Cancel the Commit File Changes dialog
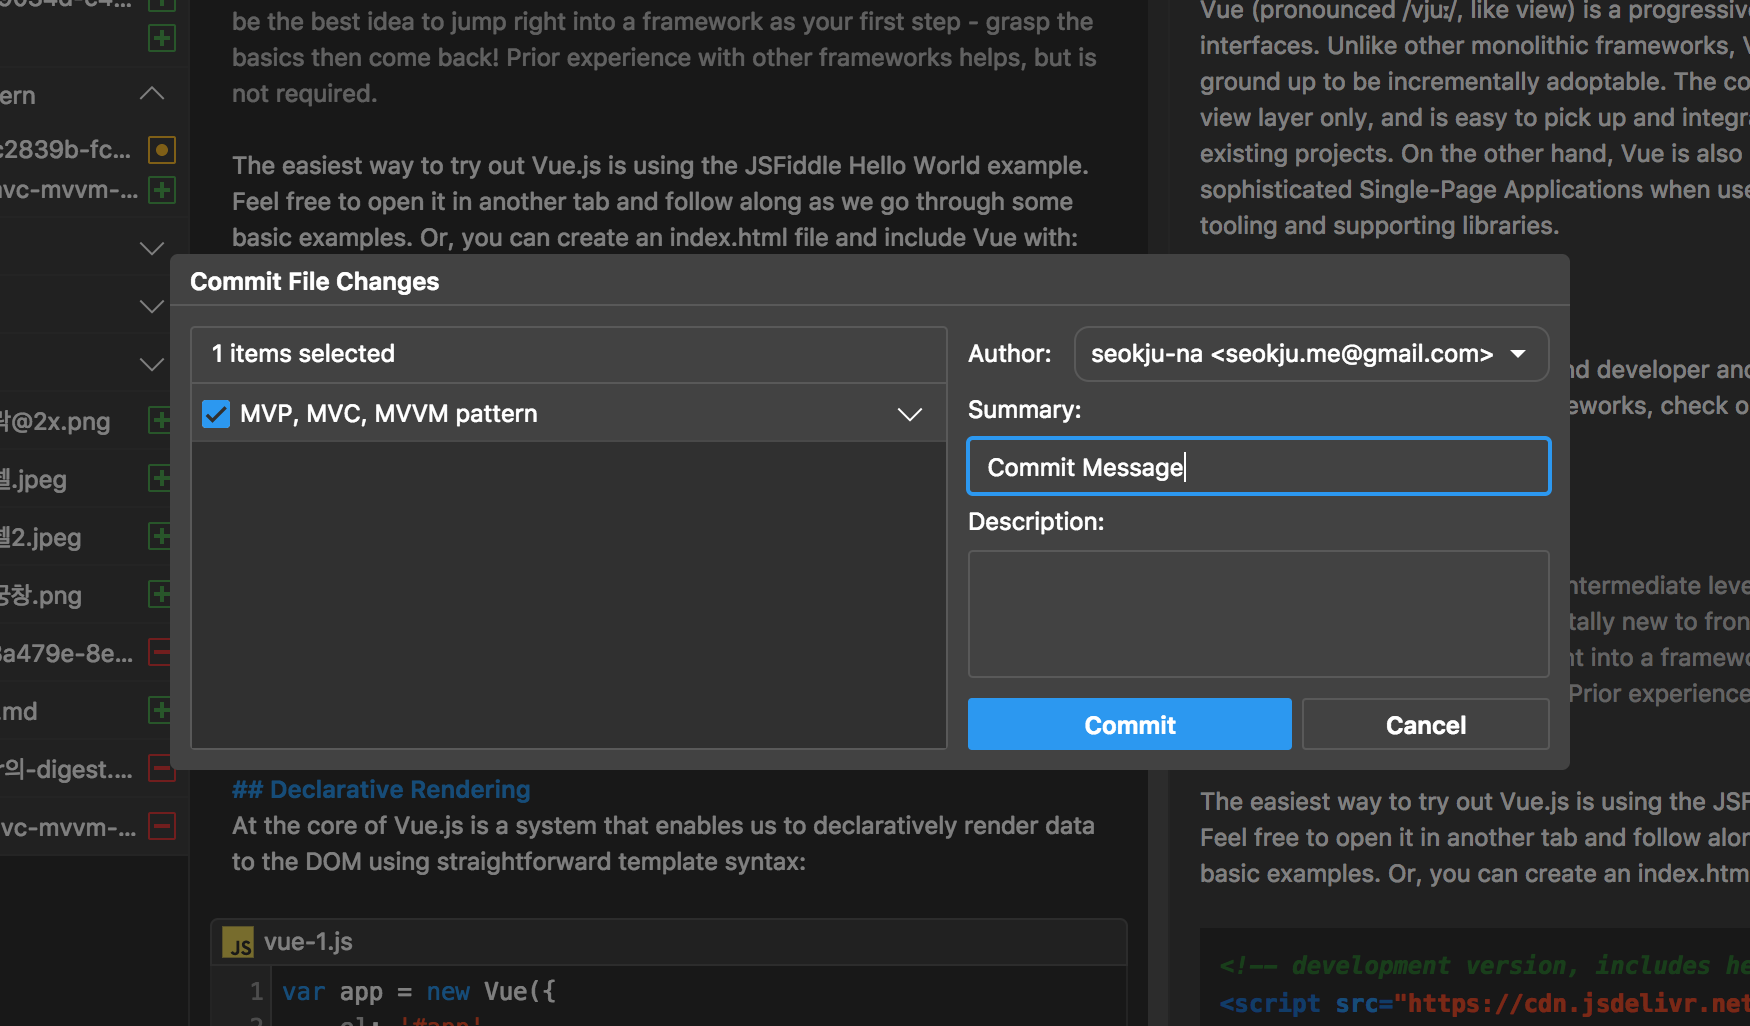Screen dimensions: 1750x1026 pos(1425,724)
